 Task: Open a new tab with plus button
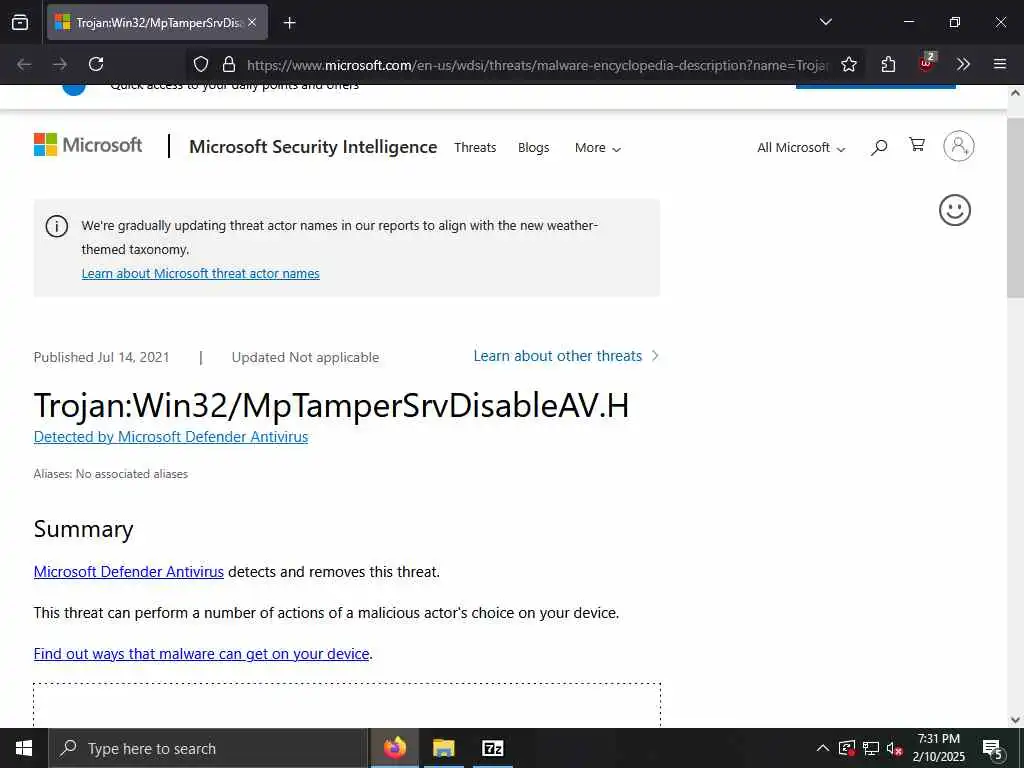pos(289,23)
